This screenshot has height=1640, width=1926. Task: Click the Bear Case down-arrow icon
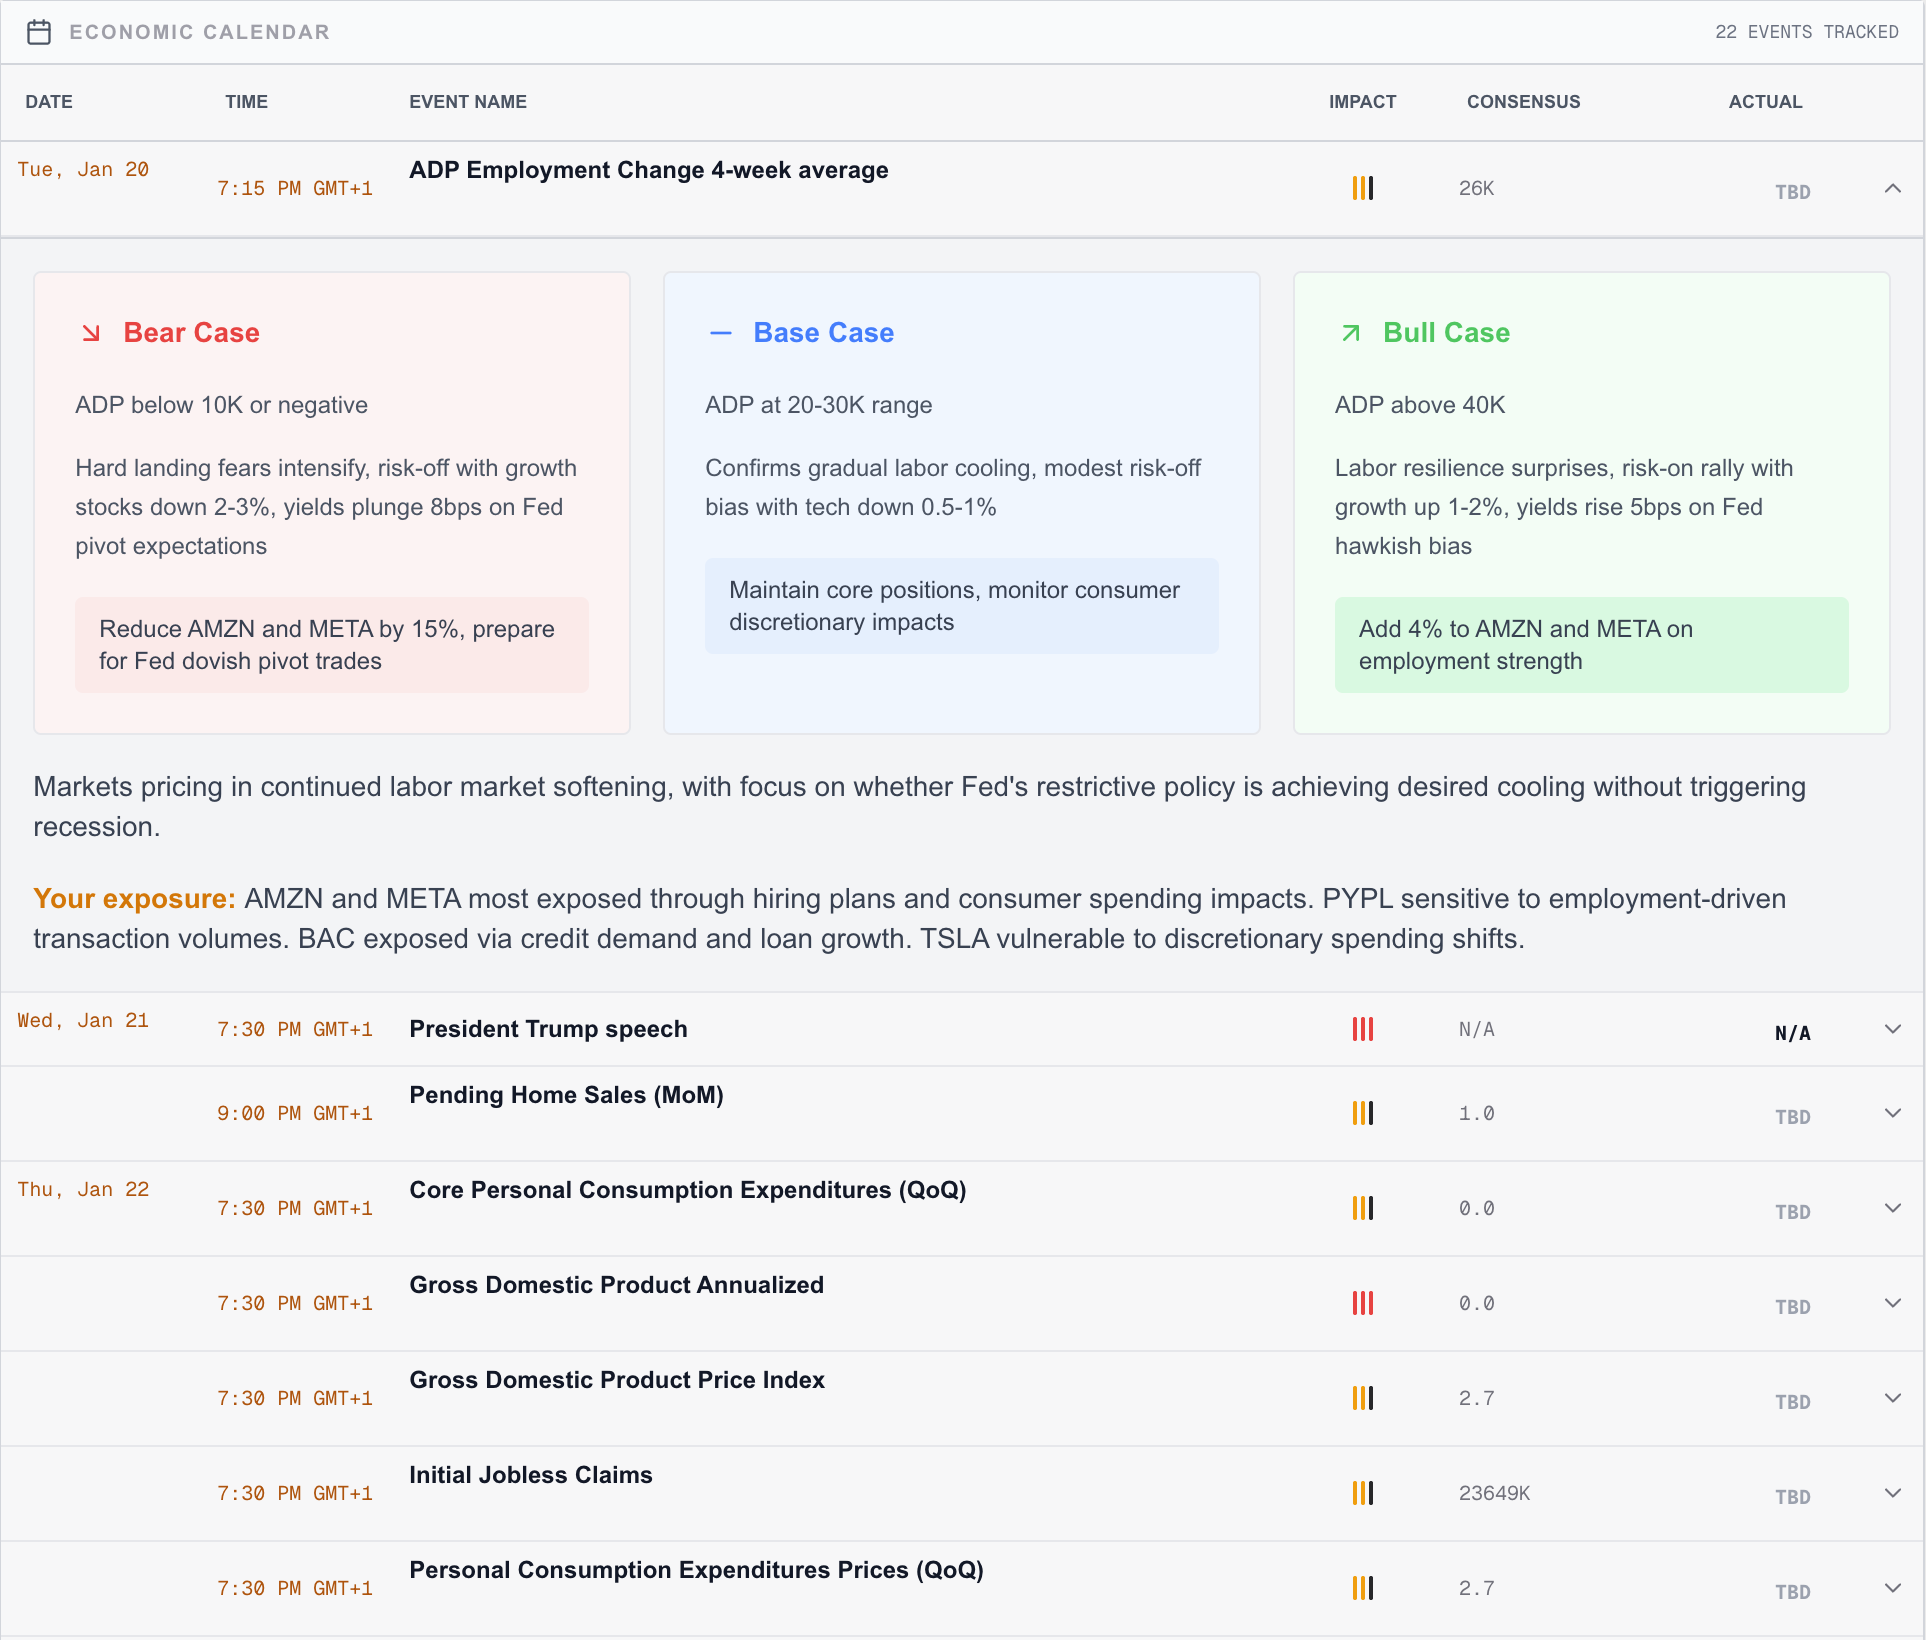pyautogui.click(x=91, y=333)
